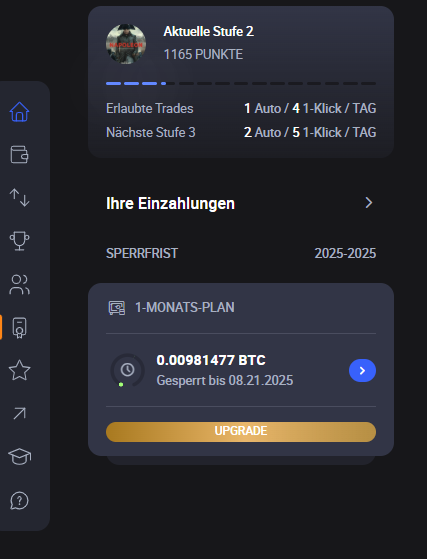Open the graduation cap academy icon
Viewport: 427px width, 559px height.
point(19,456)
